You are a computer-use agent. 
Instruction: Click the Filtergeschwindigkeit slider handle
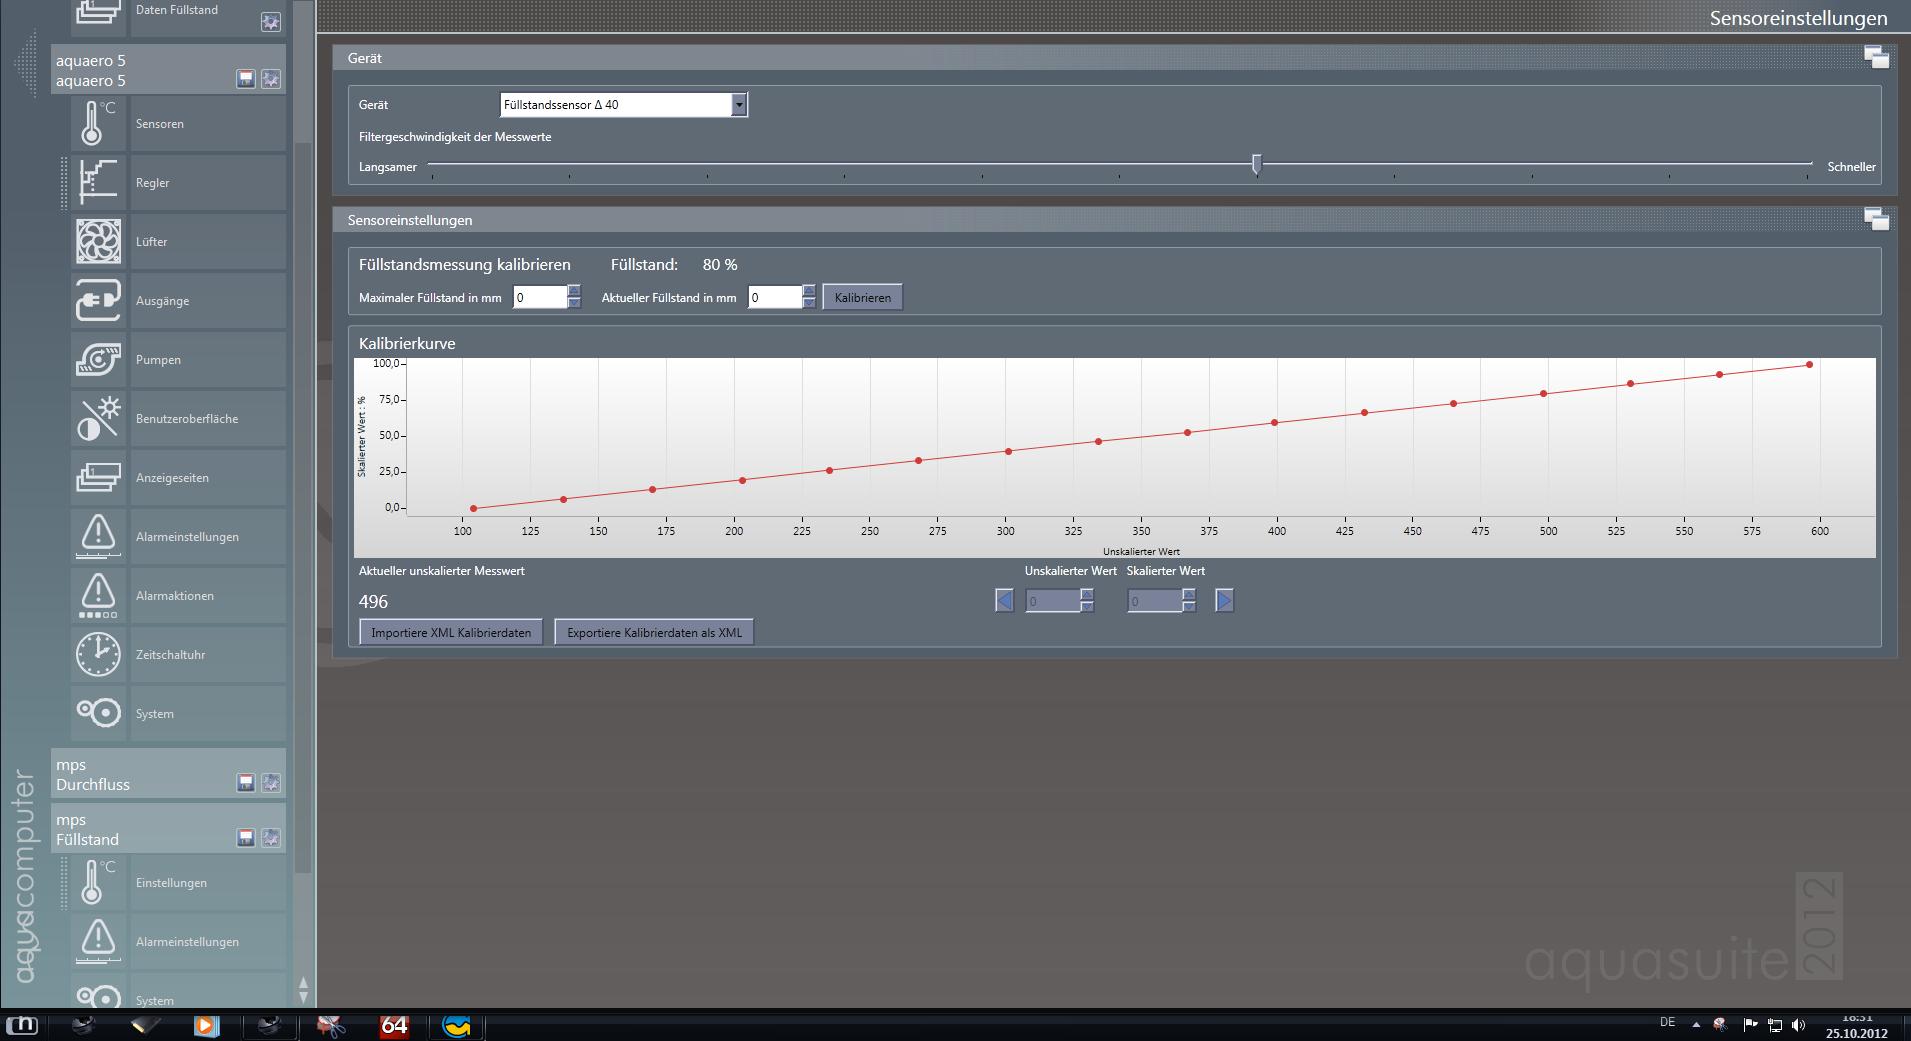[x=1257, y=164]
